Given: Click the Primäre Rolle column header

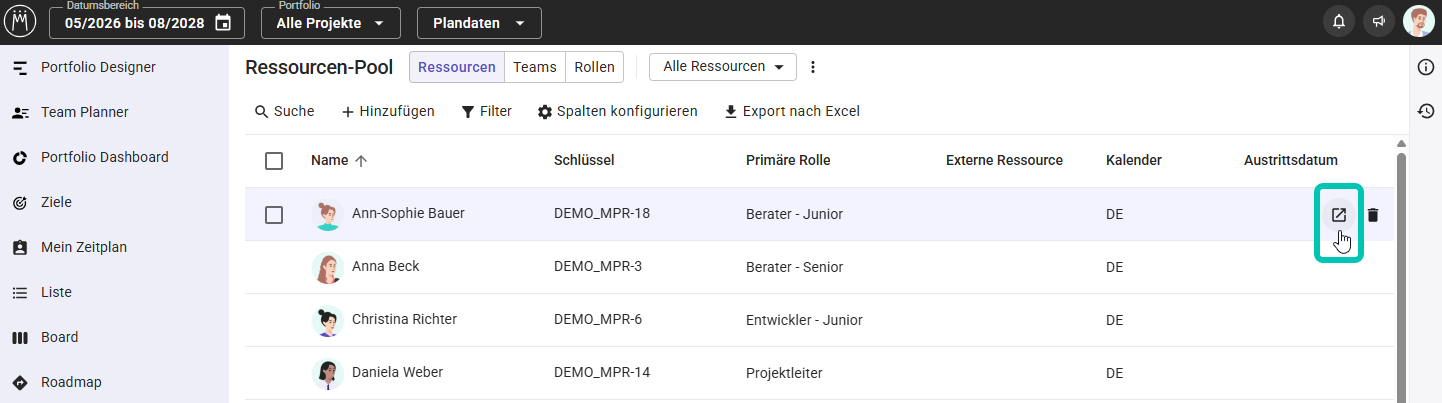Looking at the screenshot, I should (x=788, y=160).
